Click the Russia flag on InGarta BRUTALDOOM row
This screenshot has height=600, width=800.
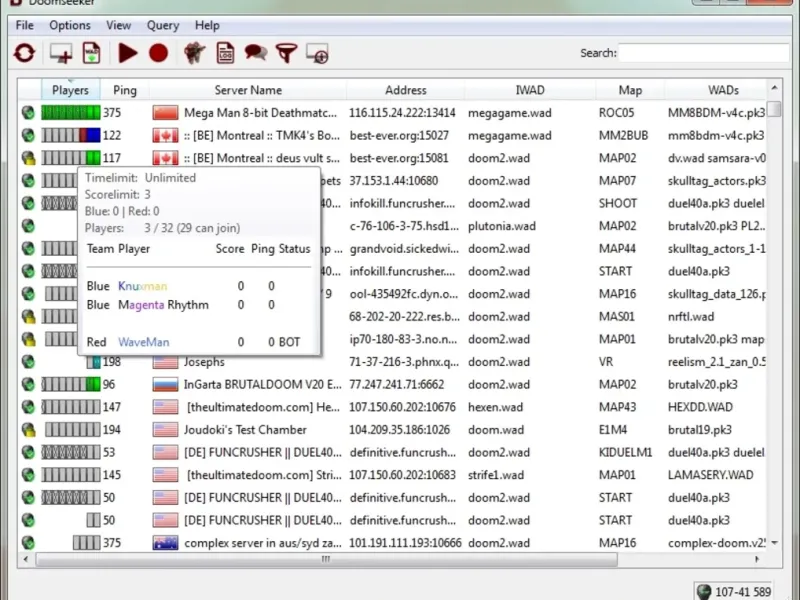(x=165, y=384)
